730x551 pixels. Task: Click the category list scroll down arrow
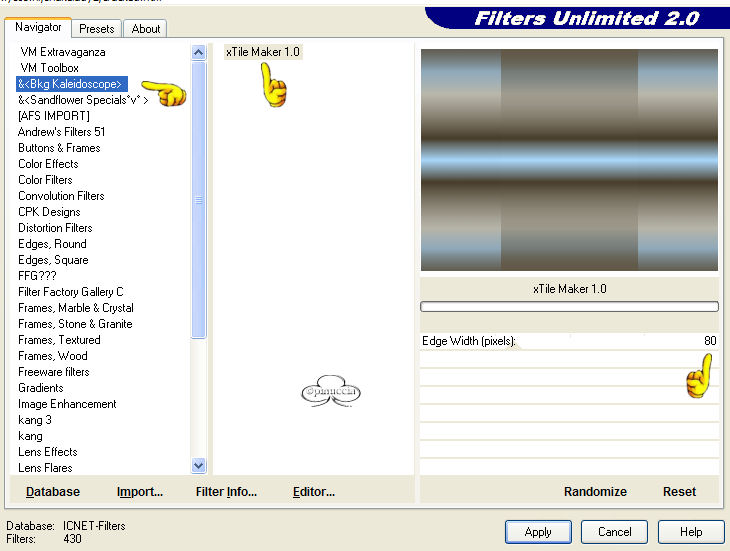point(198,465)
